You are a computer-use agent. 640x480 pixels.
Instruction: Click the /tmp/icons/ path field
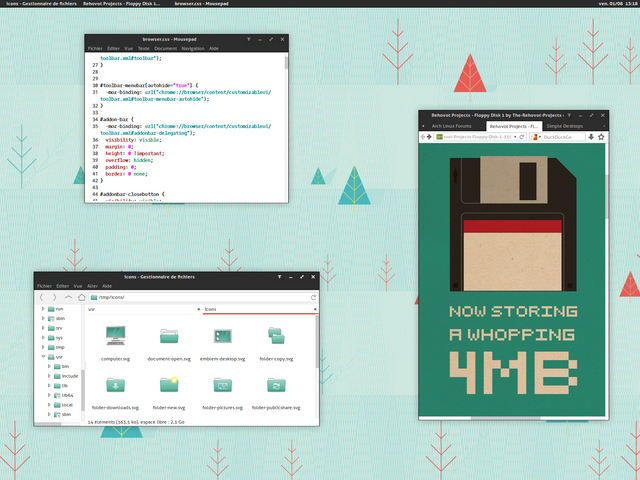[x=203, y=297]
